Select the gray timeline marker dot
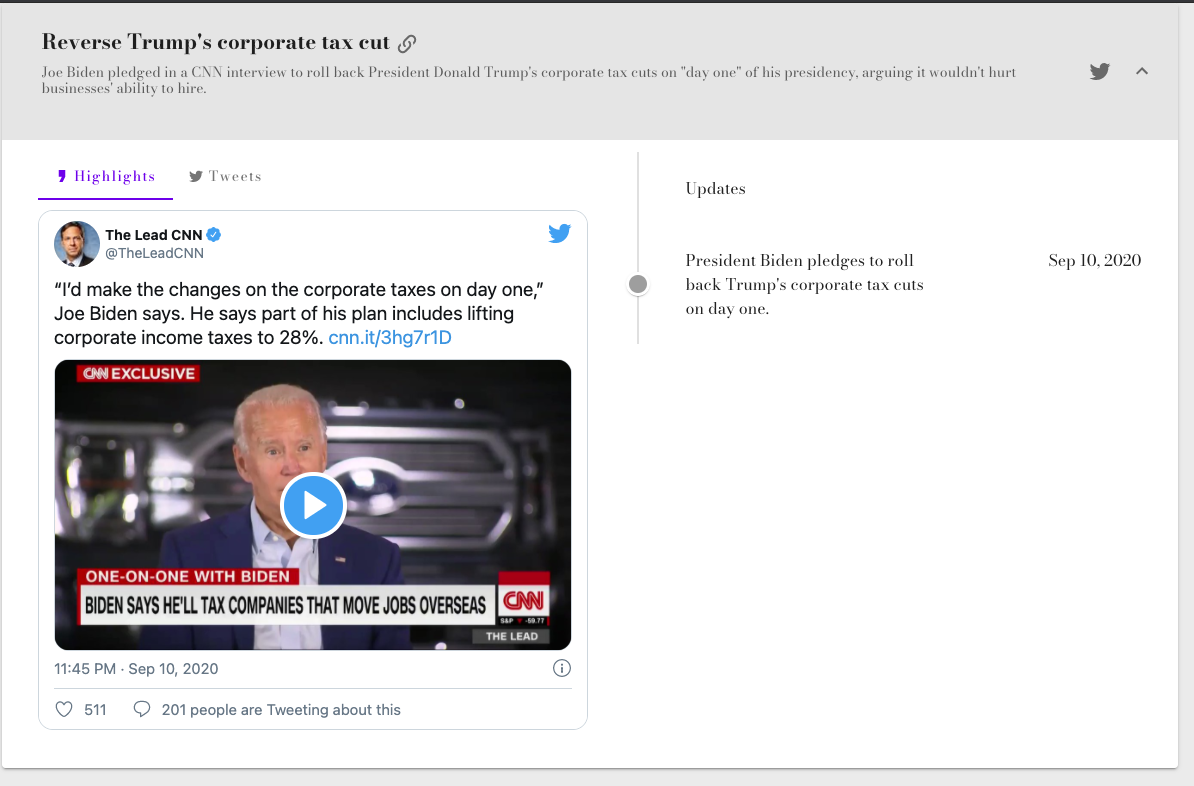1194x786 pixels. coord(637,284)
